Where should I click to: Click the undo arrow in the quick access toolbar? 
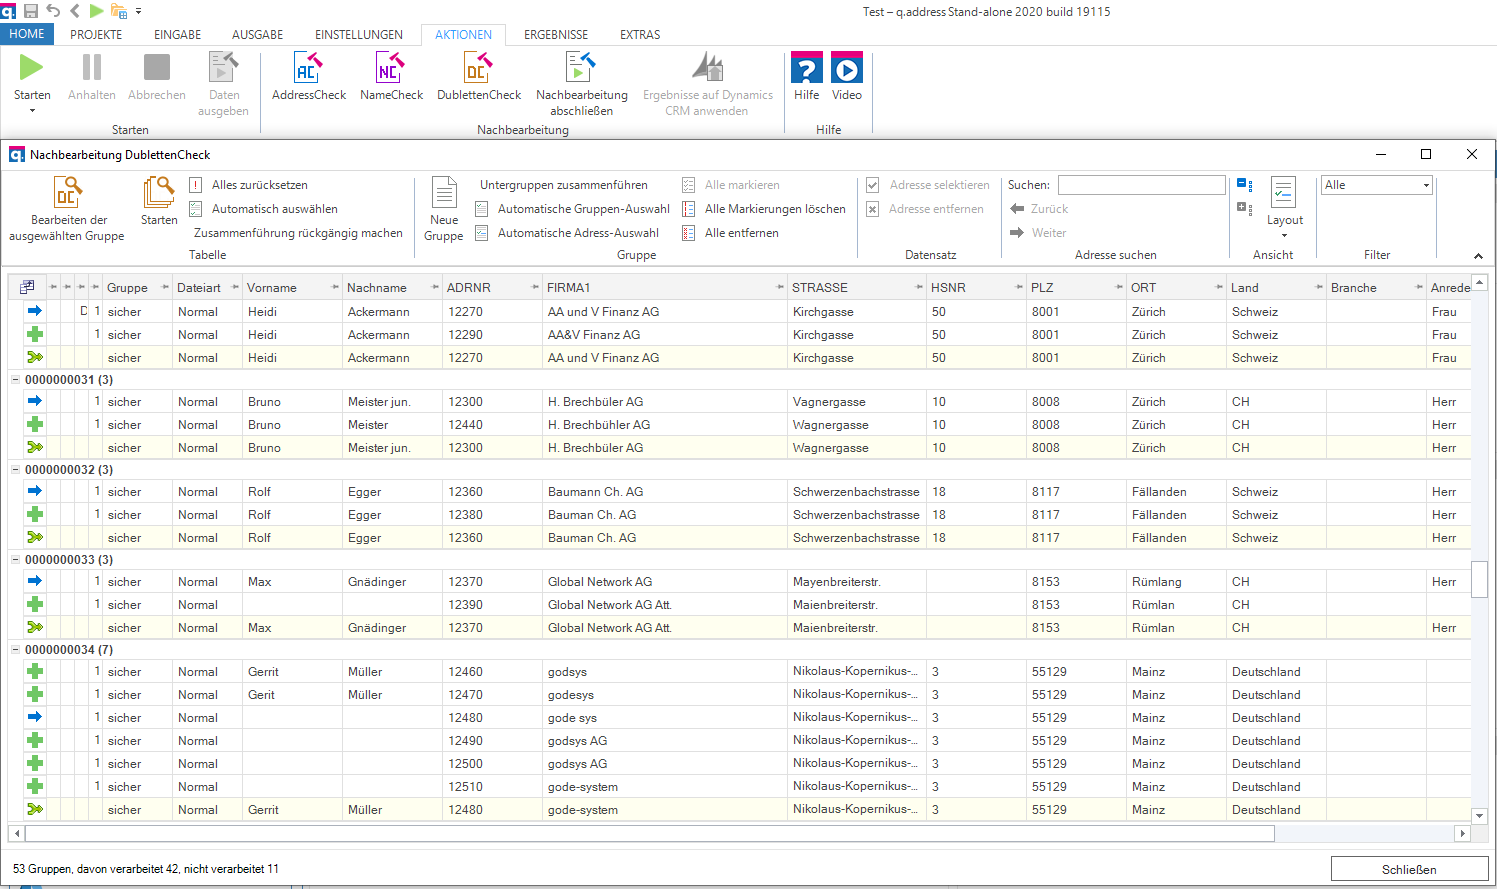[x=53, y=11]
